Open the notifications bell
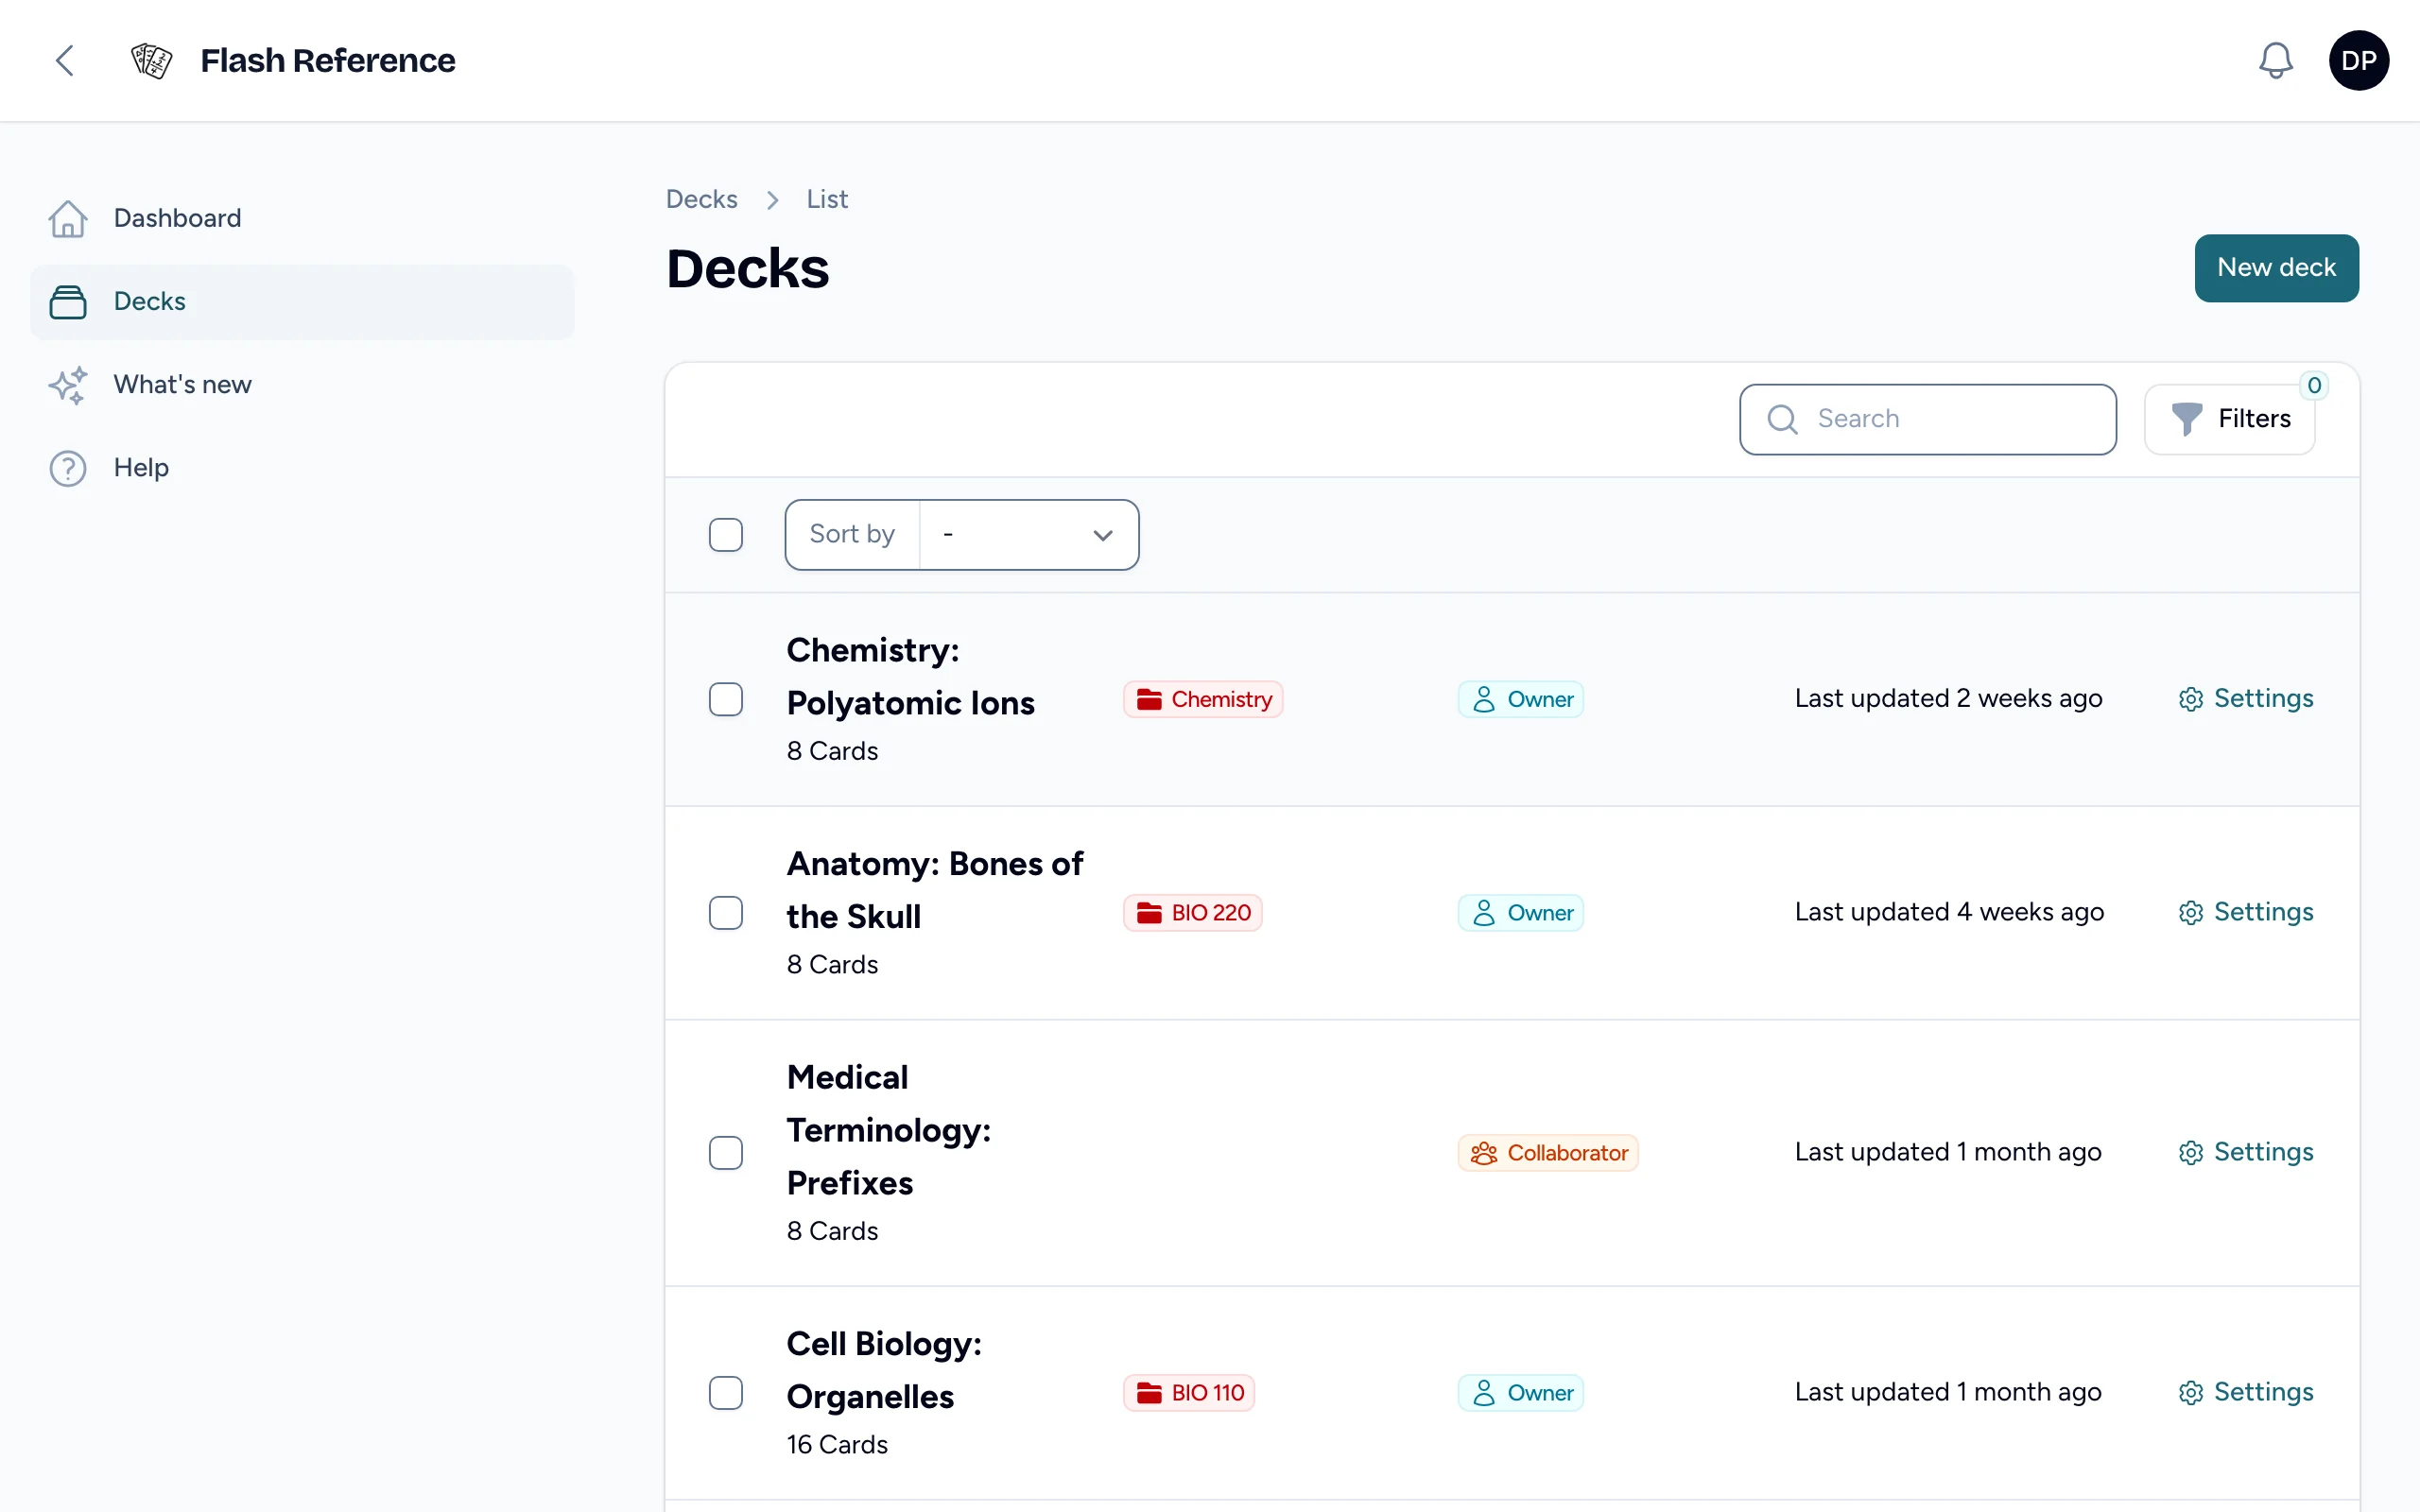The width and height of the screenshot is (2420, 1512). (x=2275, y=60)
